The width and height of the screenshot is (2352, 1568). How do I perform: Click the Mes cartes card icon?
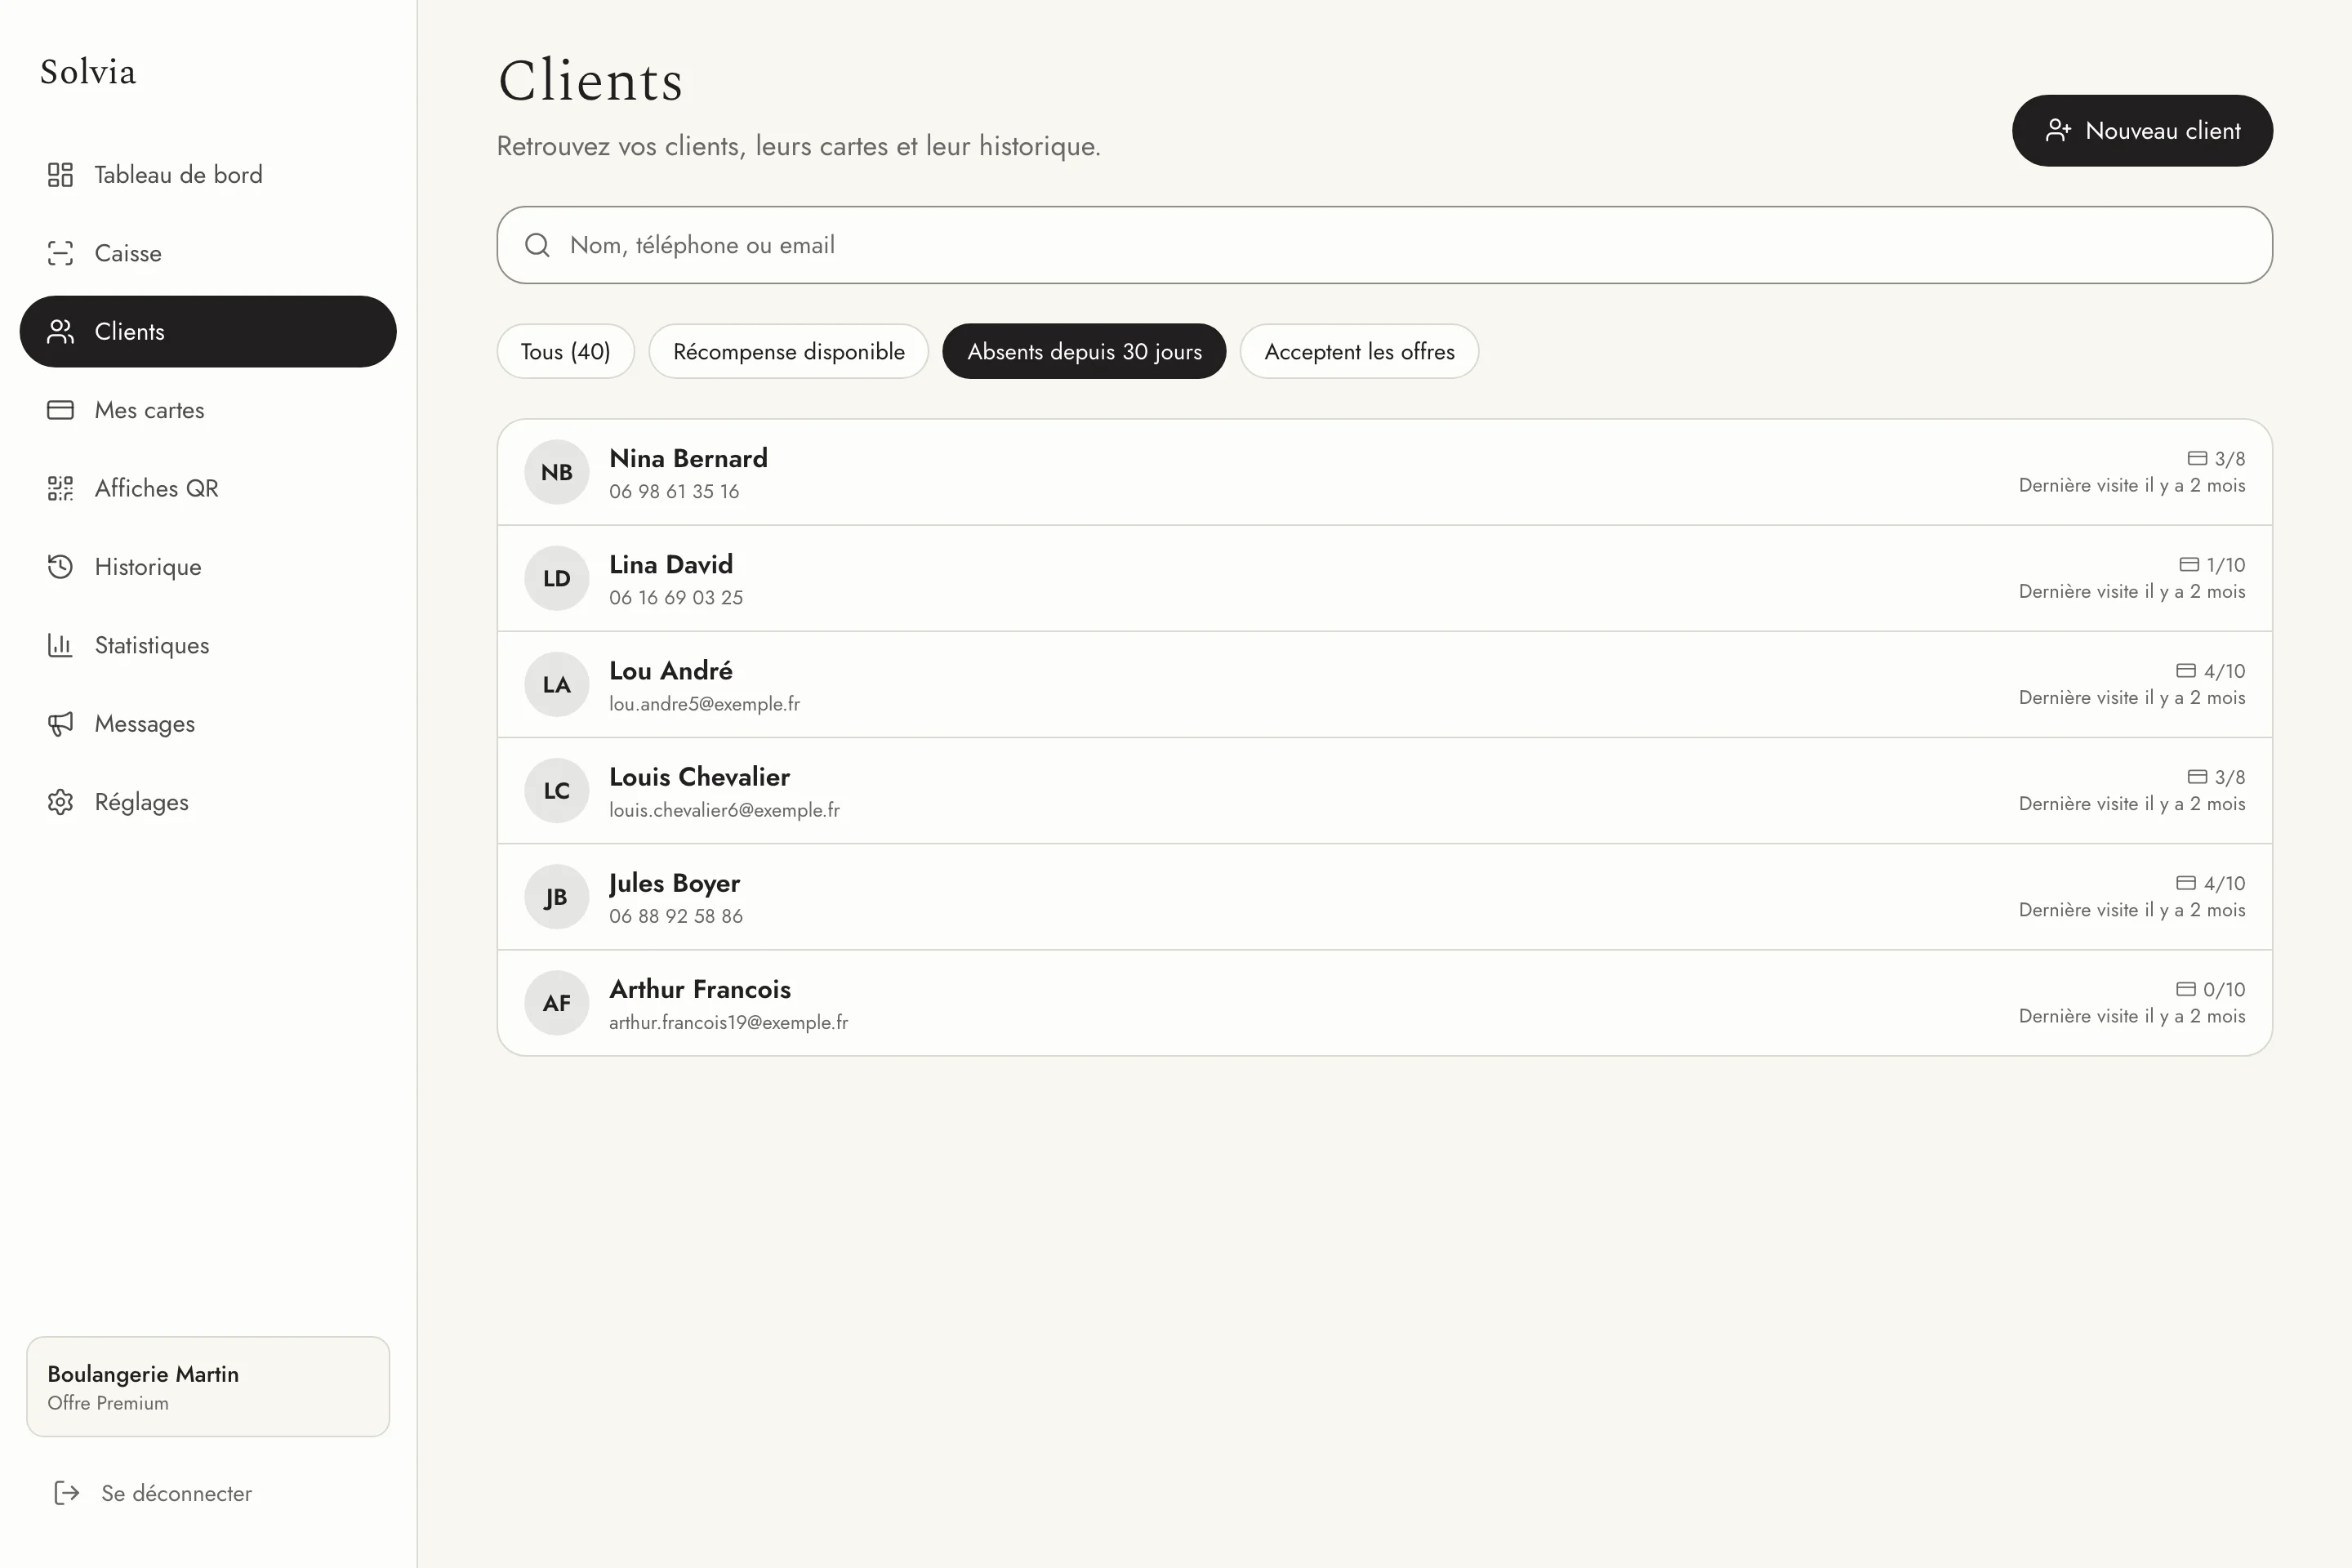(60, 410)
